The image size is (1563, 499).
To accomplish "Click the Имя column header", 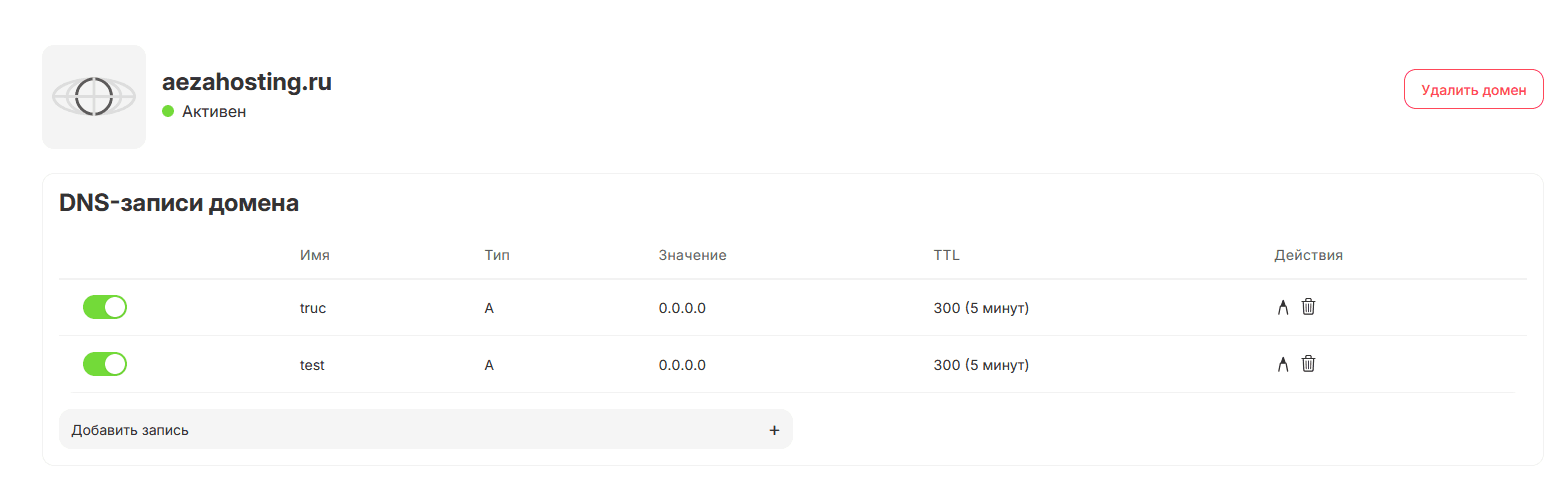I will pos(315,255).
